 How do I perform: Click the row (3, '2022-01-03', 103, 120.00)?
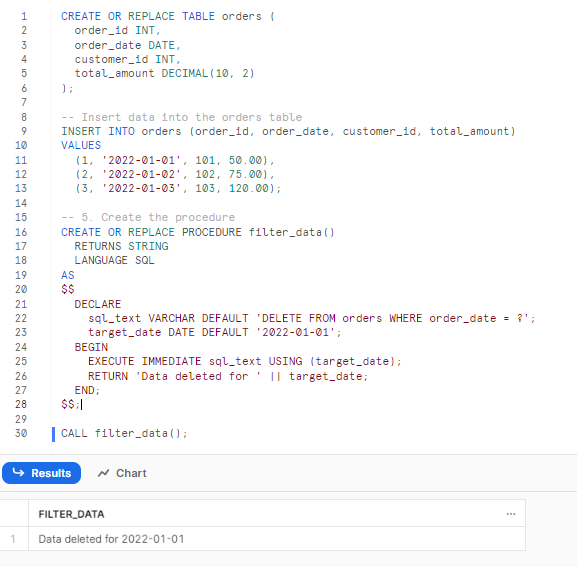(178, 188)
